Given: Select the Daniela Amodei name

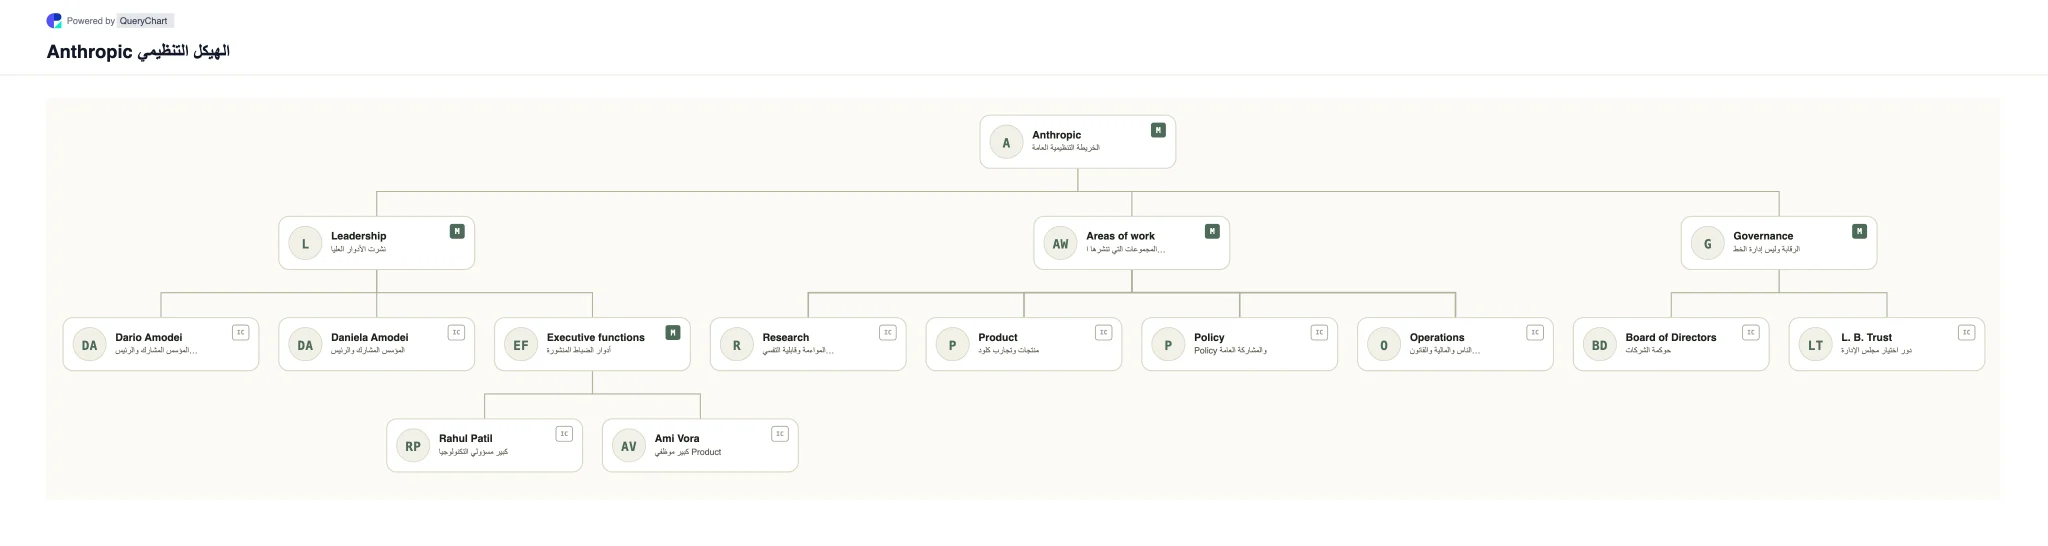Looking at the screenshot, I should 370,338.
